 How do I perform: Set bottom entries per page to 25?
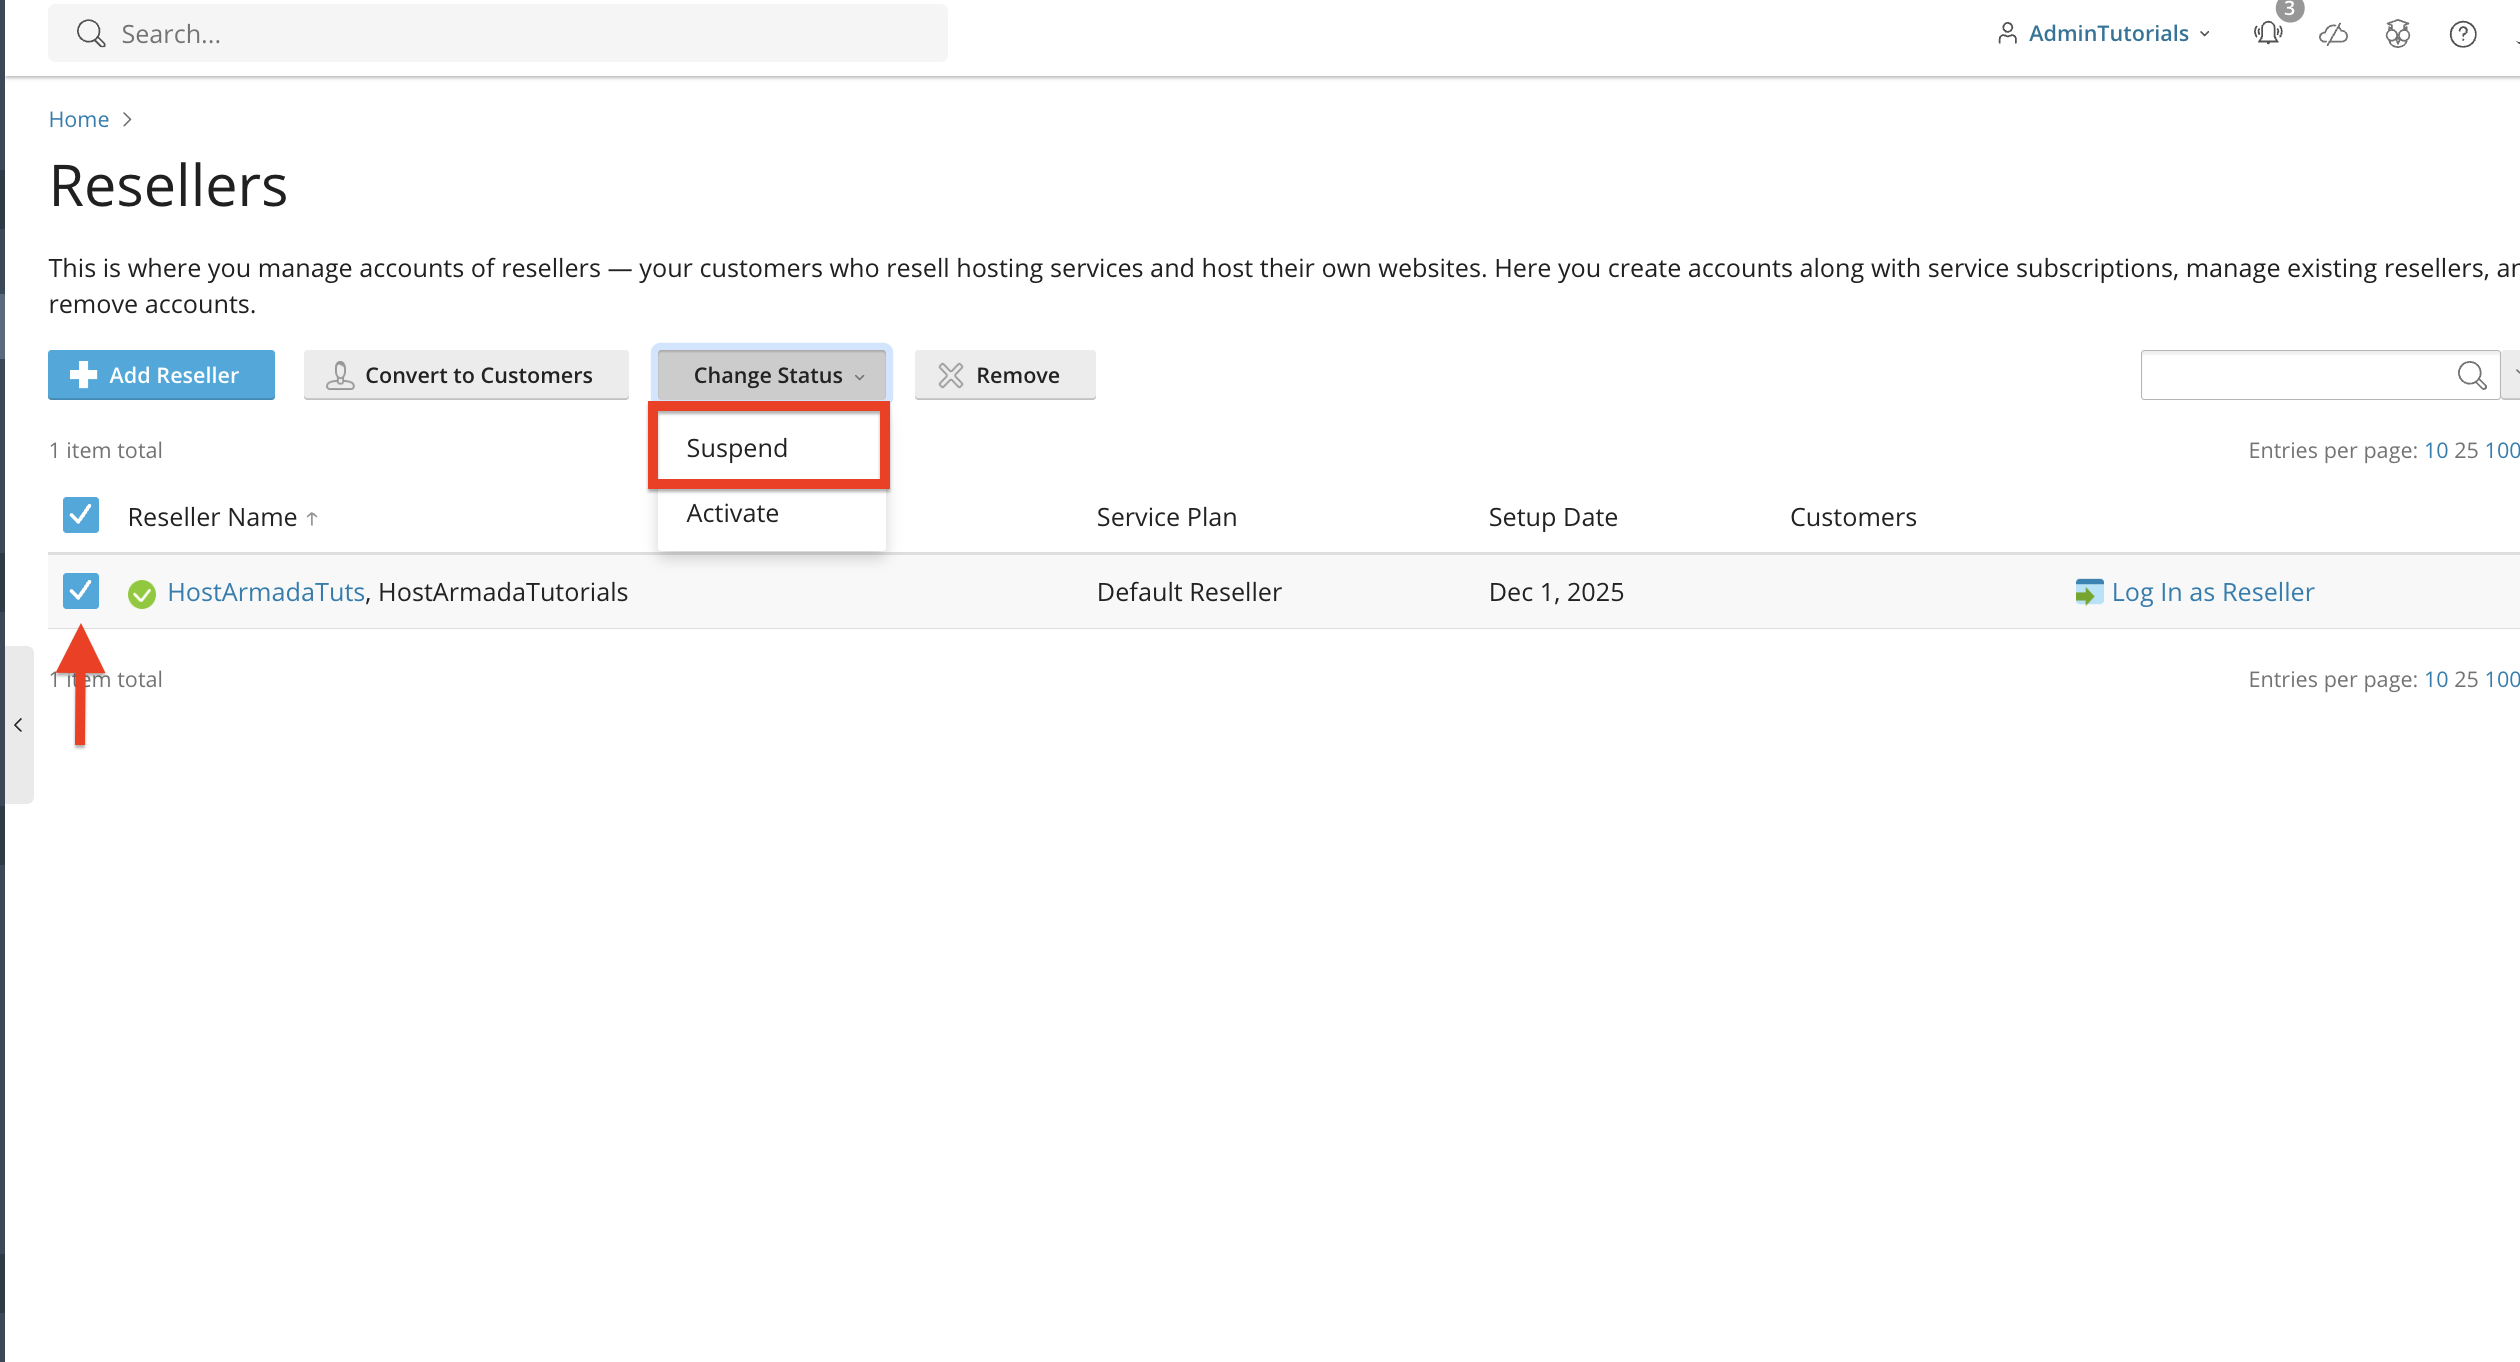[2466, 679]
